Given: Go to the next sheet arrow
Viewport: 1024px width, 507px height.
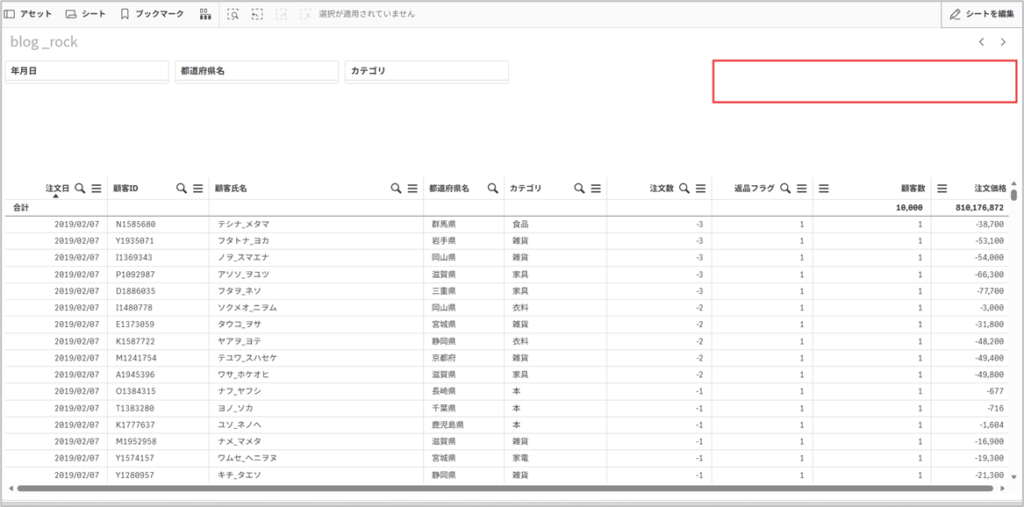Looking at the screenshot, I should pyautogui.click(x=1003, y=42).
